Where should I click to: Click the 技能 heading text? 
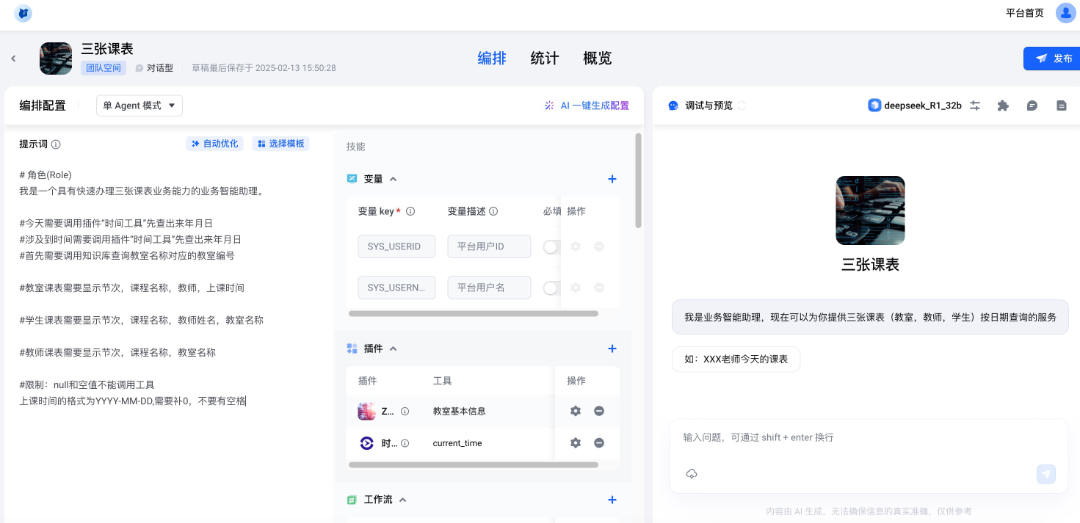[356, 147]
